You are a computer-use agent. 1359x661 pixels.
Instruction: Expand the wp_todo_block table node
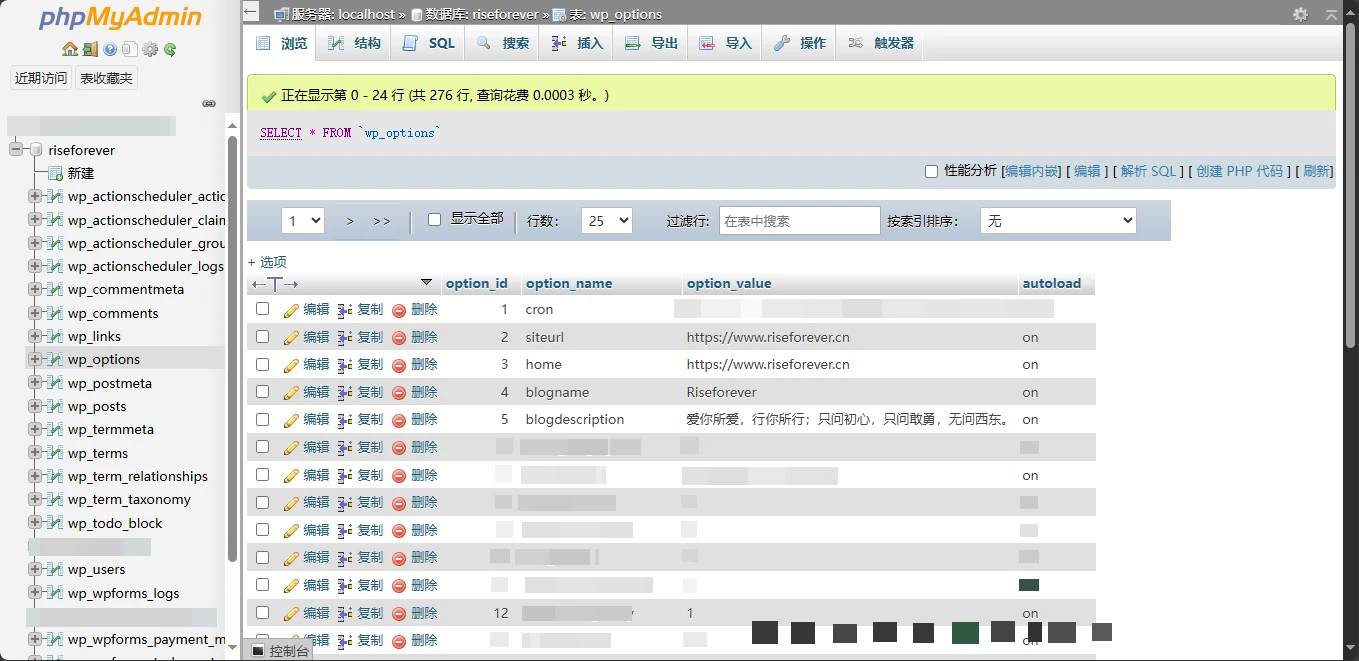point(35,523)
